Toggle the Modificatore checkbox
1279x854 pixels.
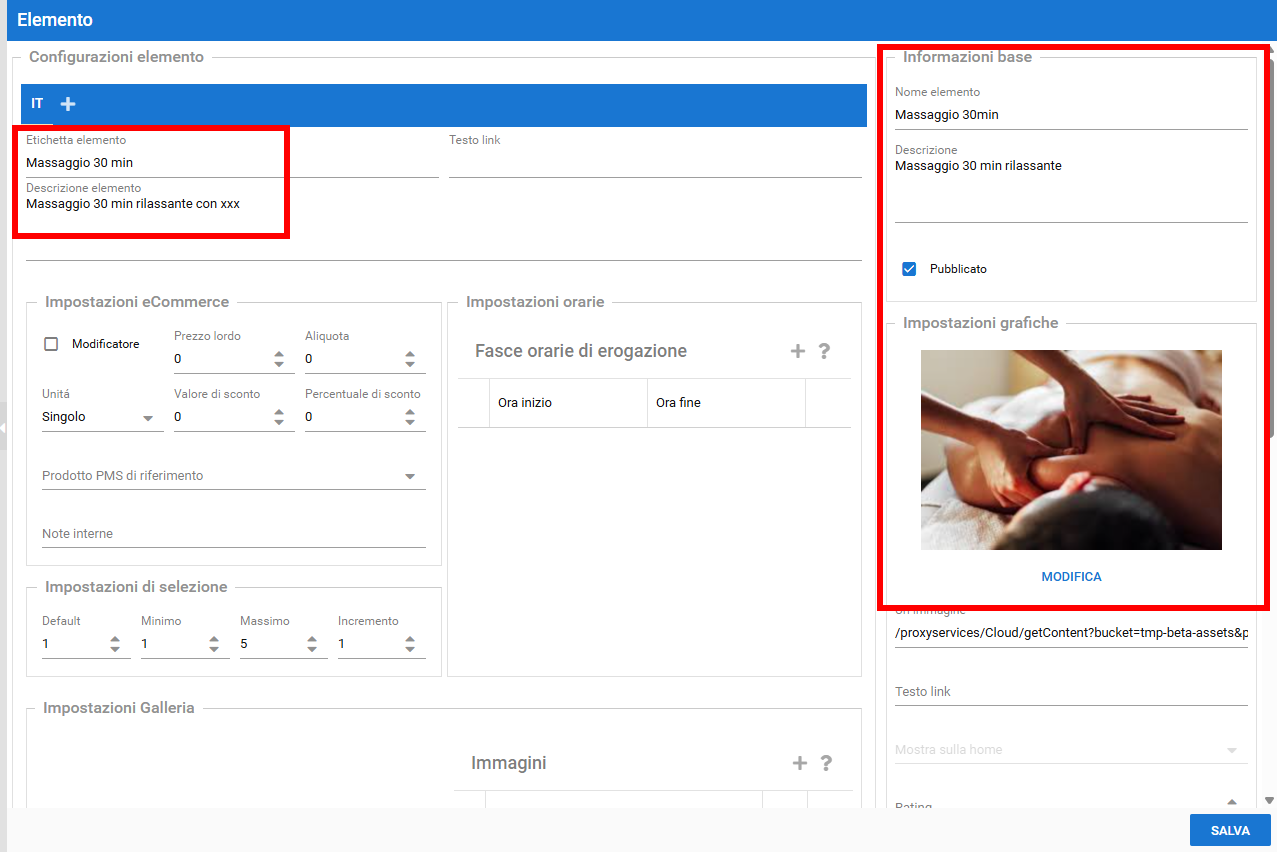(x=51, y=344)
